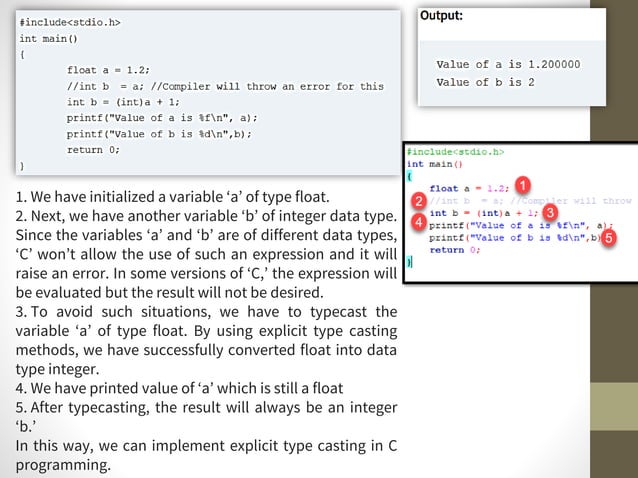The width and height of the screenshot is (638, 478).
Task: Click line "be evaluated but the result will not be desired."
Action: [x=170, y=292]
